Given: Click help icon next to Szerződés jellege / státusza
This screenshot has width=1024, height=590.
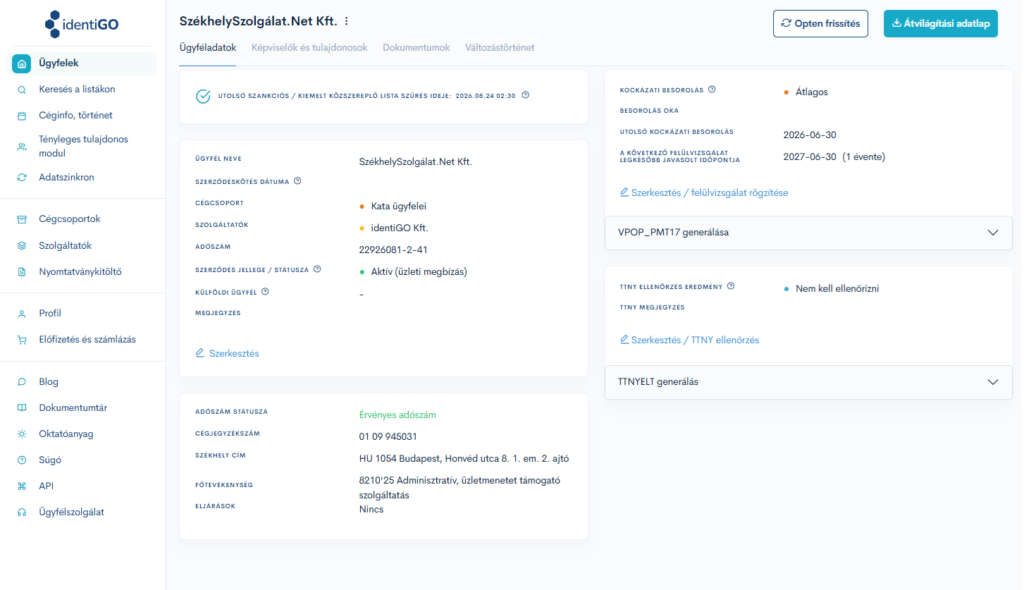Looking at the screenshot, I should point(317,269).
